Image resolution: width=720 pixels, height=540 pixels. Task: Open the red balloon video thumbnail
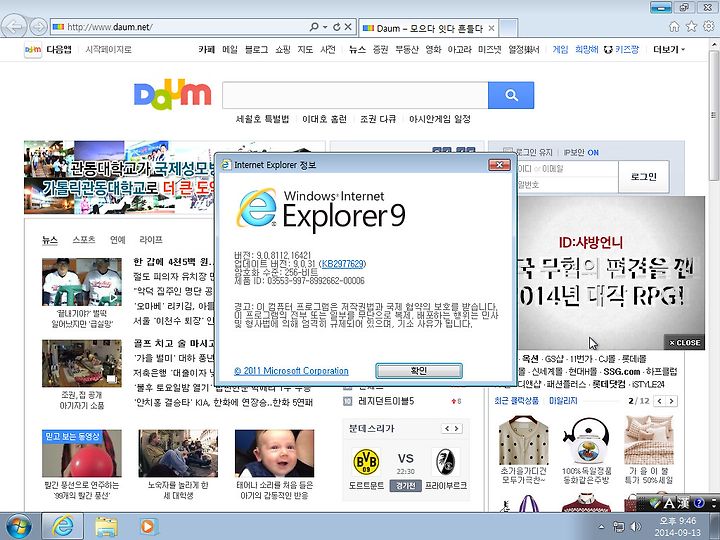tap(82, 453)
